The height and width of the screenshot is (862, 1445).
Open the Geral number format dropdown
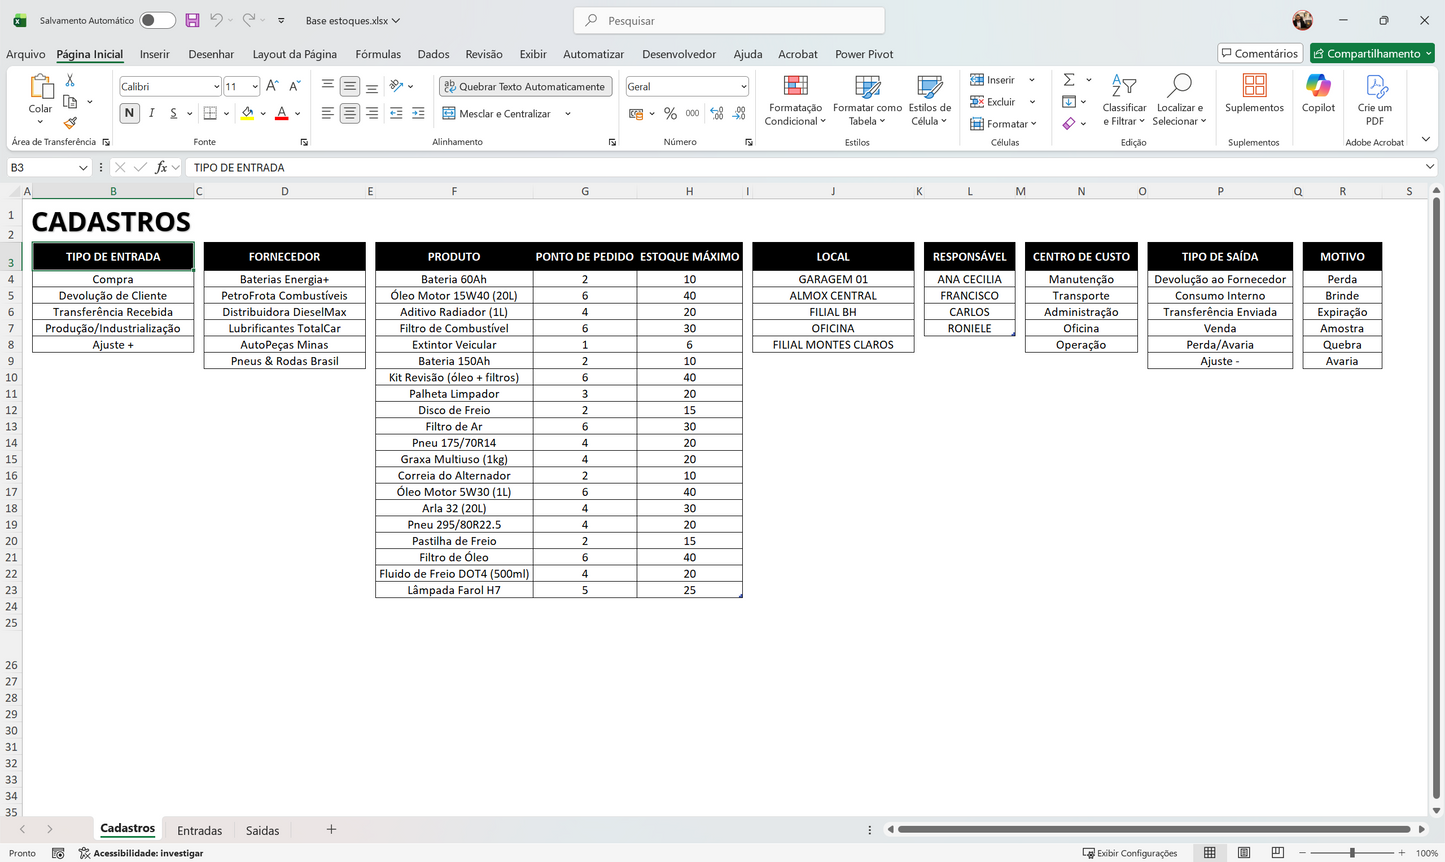[743, 87]
